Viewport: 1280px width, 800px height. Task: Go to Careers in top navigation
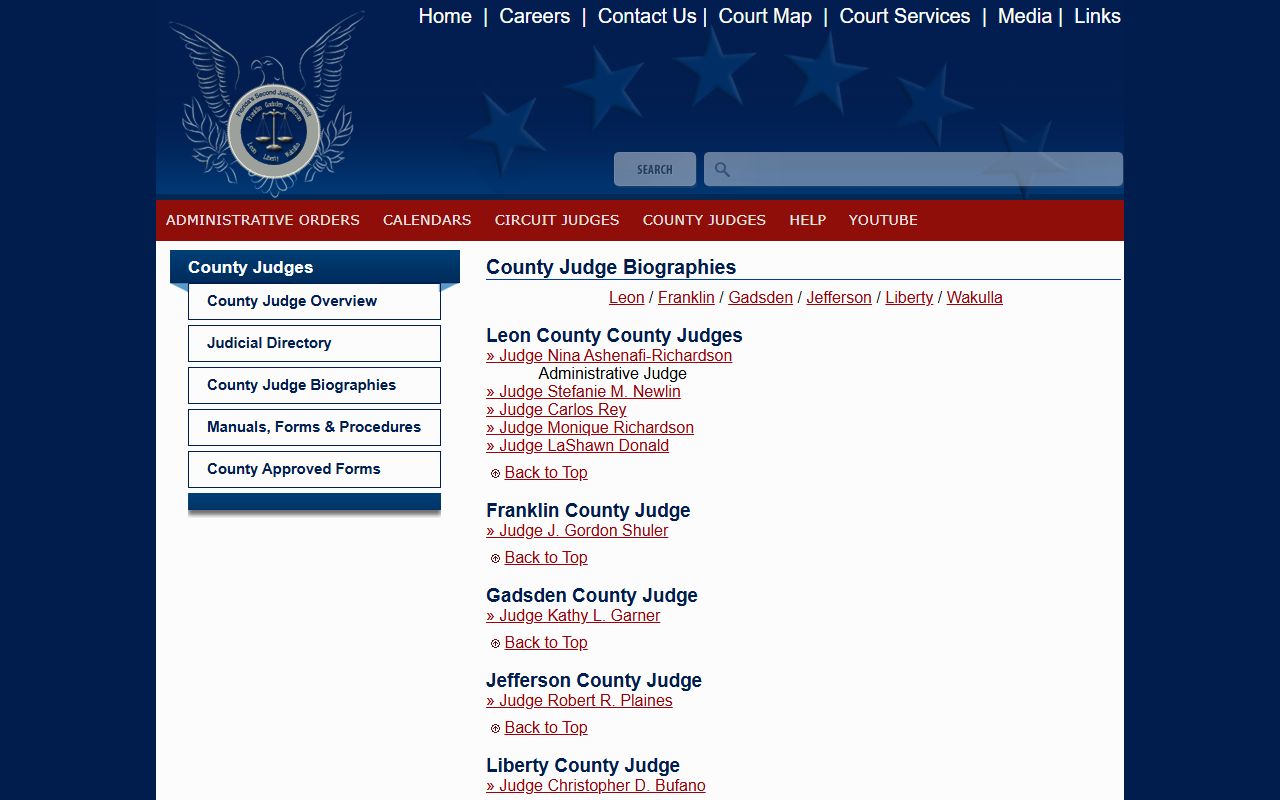click(x=535, y=16)
